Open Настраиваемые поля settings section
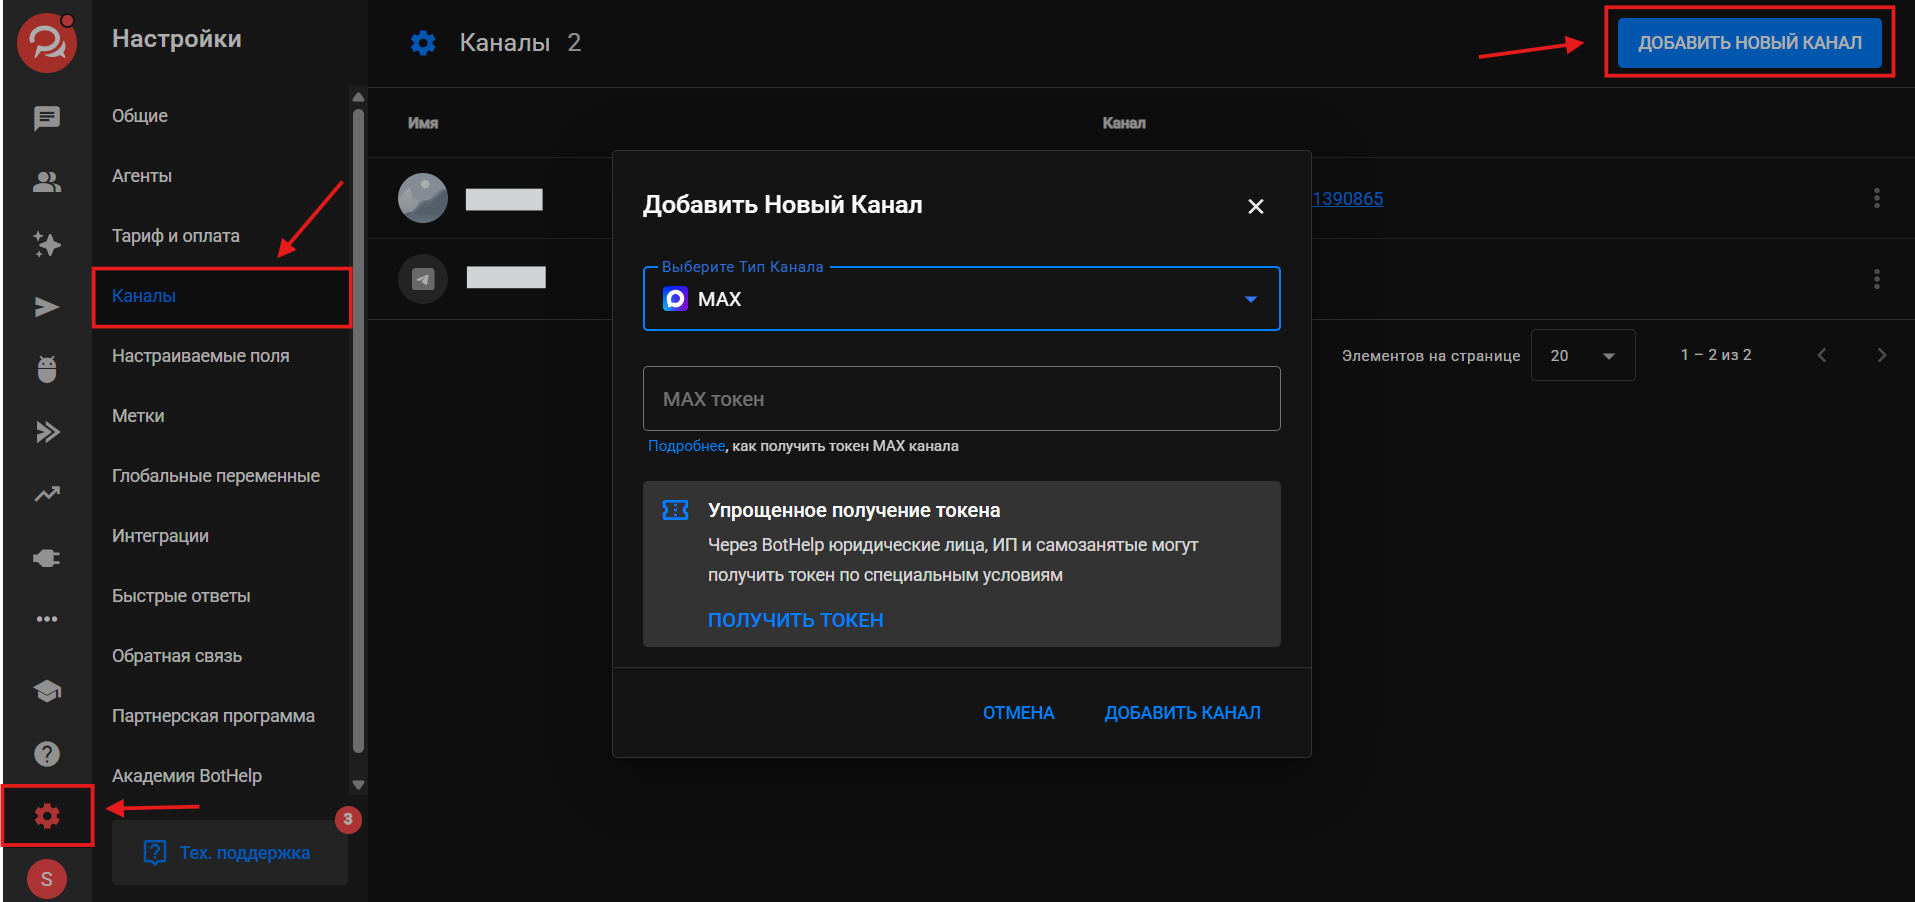This screenshot has height=902, width=1915. 201,356
